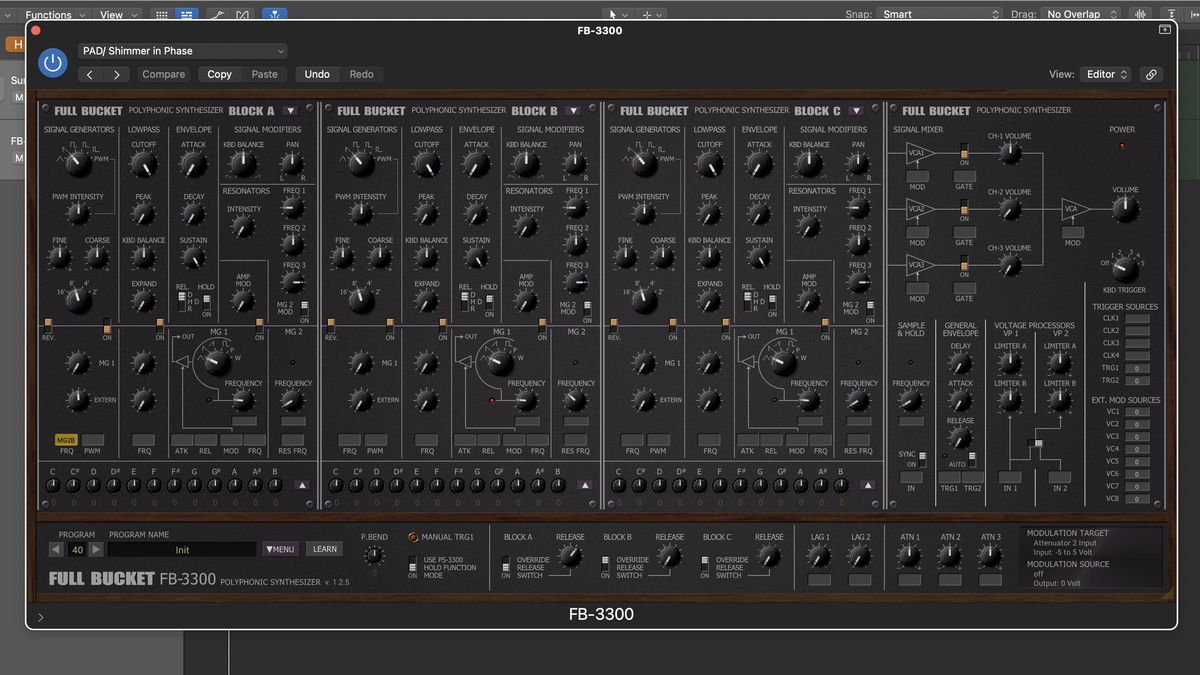The image size is (1200, 675).
Task: Toggle Use PS-3300 Hold Function Mode switch
Action: pos(412,565)
